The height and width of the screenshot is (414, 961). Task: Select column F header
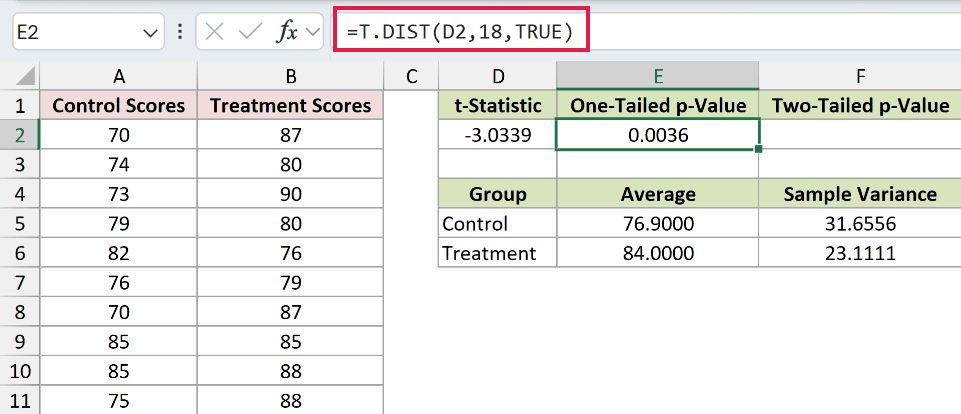[860, 77]
